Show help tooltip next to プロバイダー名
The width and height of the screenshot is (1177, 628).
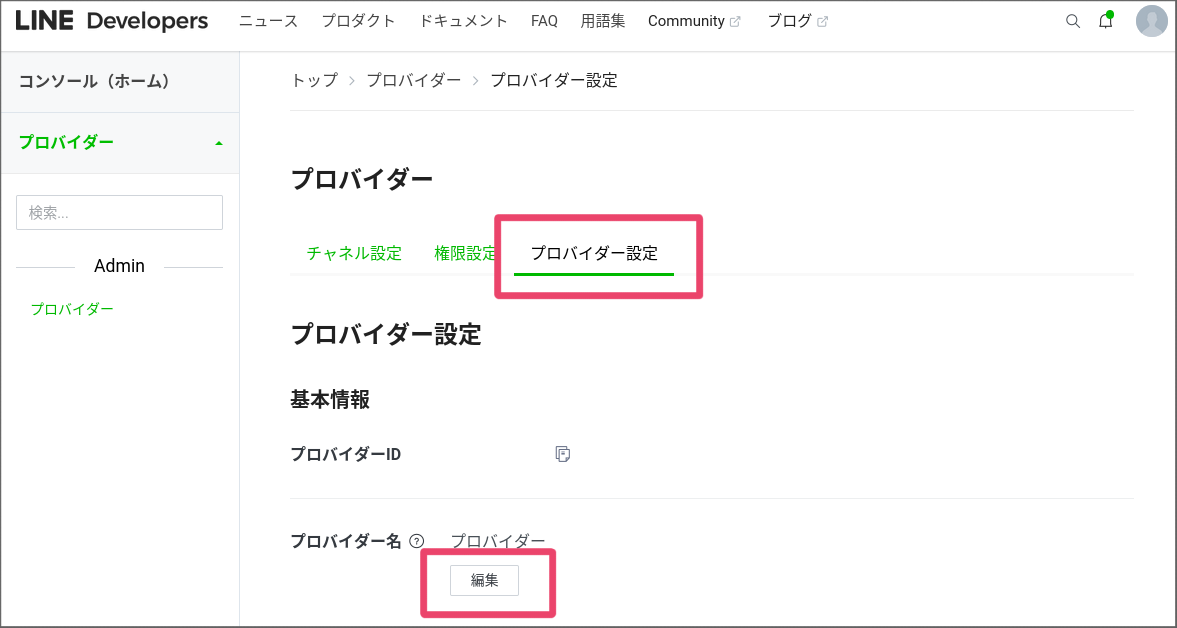pos(416,540)
